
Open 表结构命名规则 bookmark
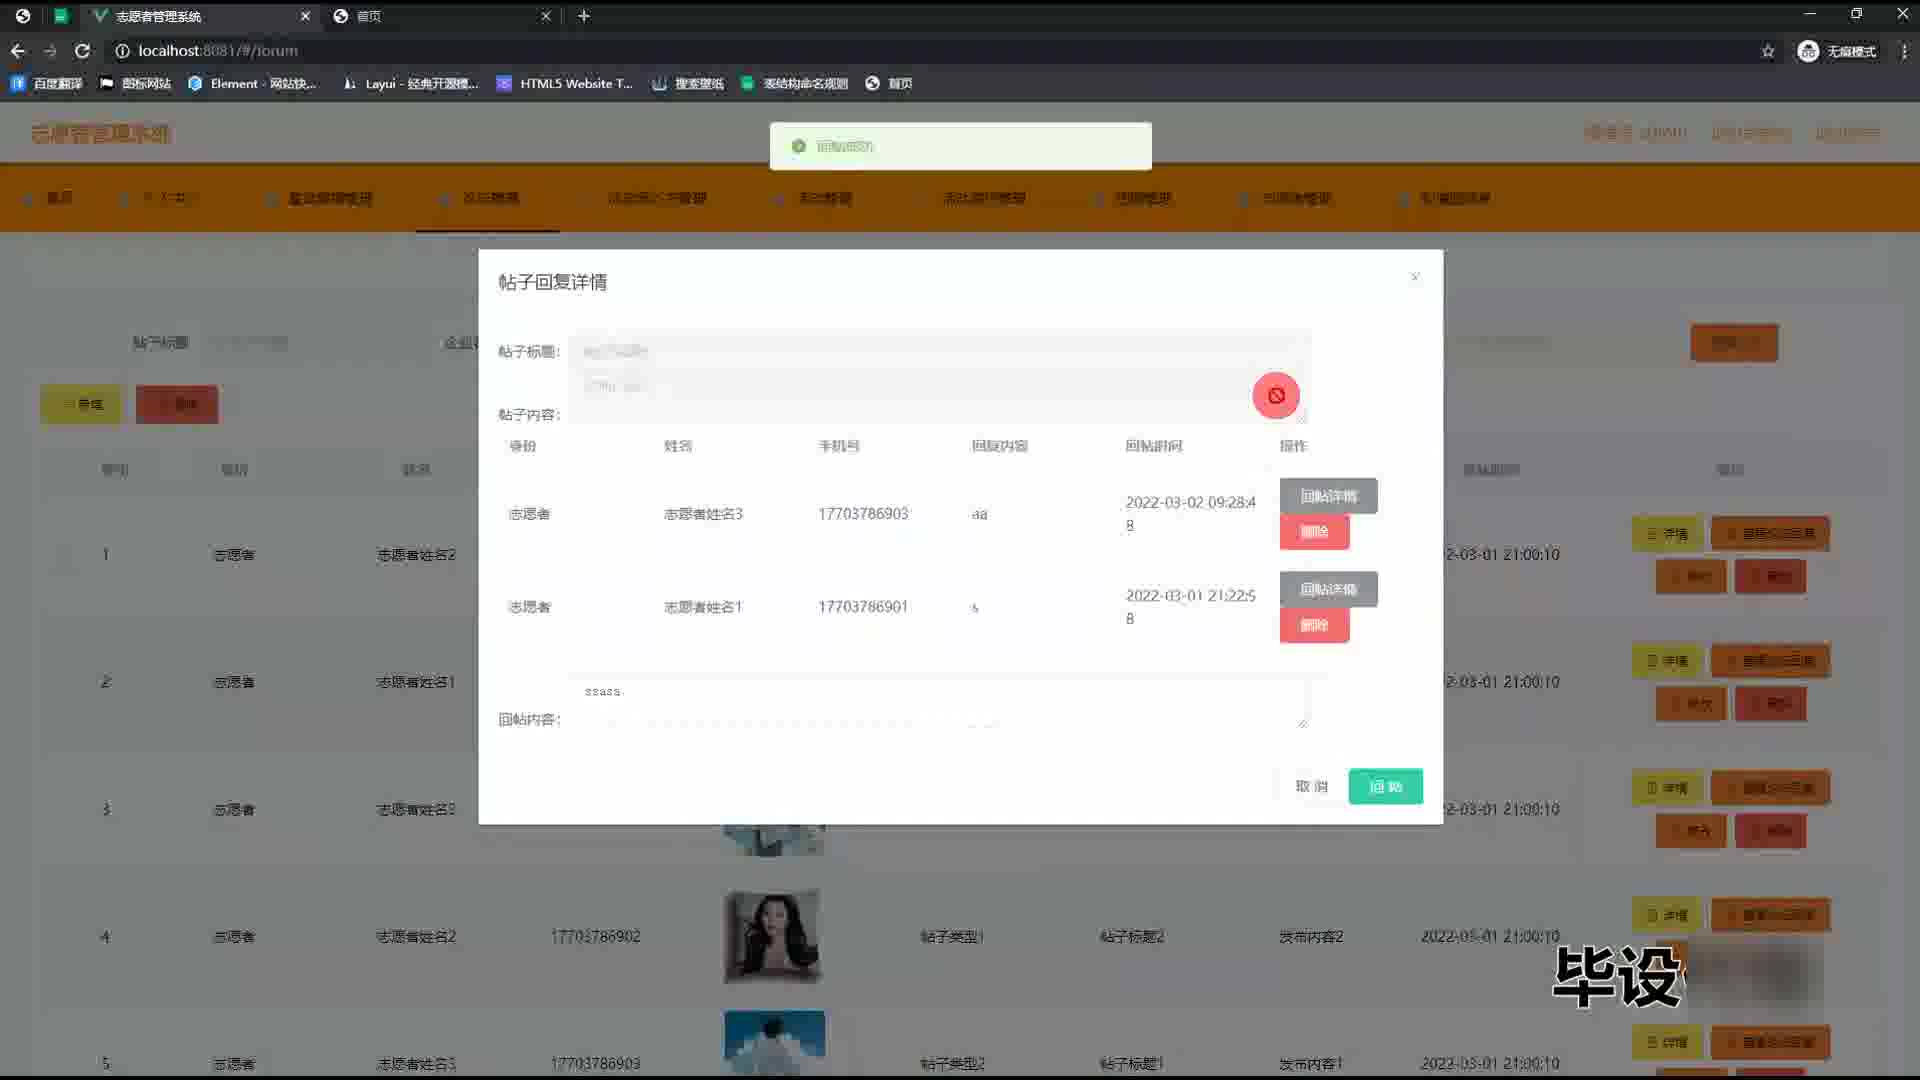[794, 83]
